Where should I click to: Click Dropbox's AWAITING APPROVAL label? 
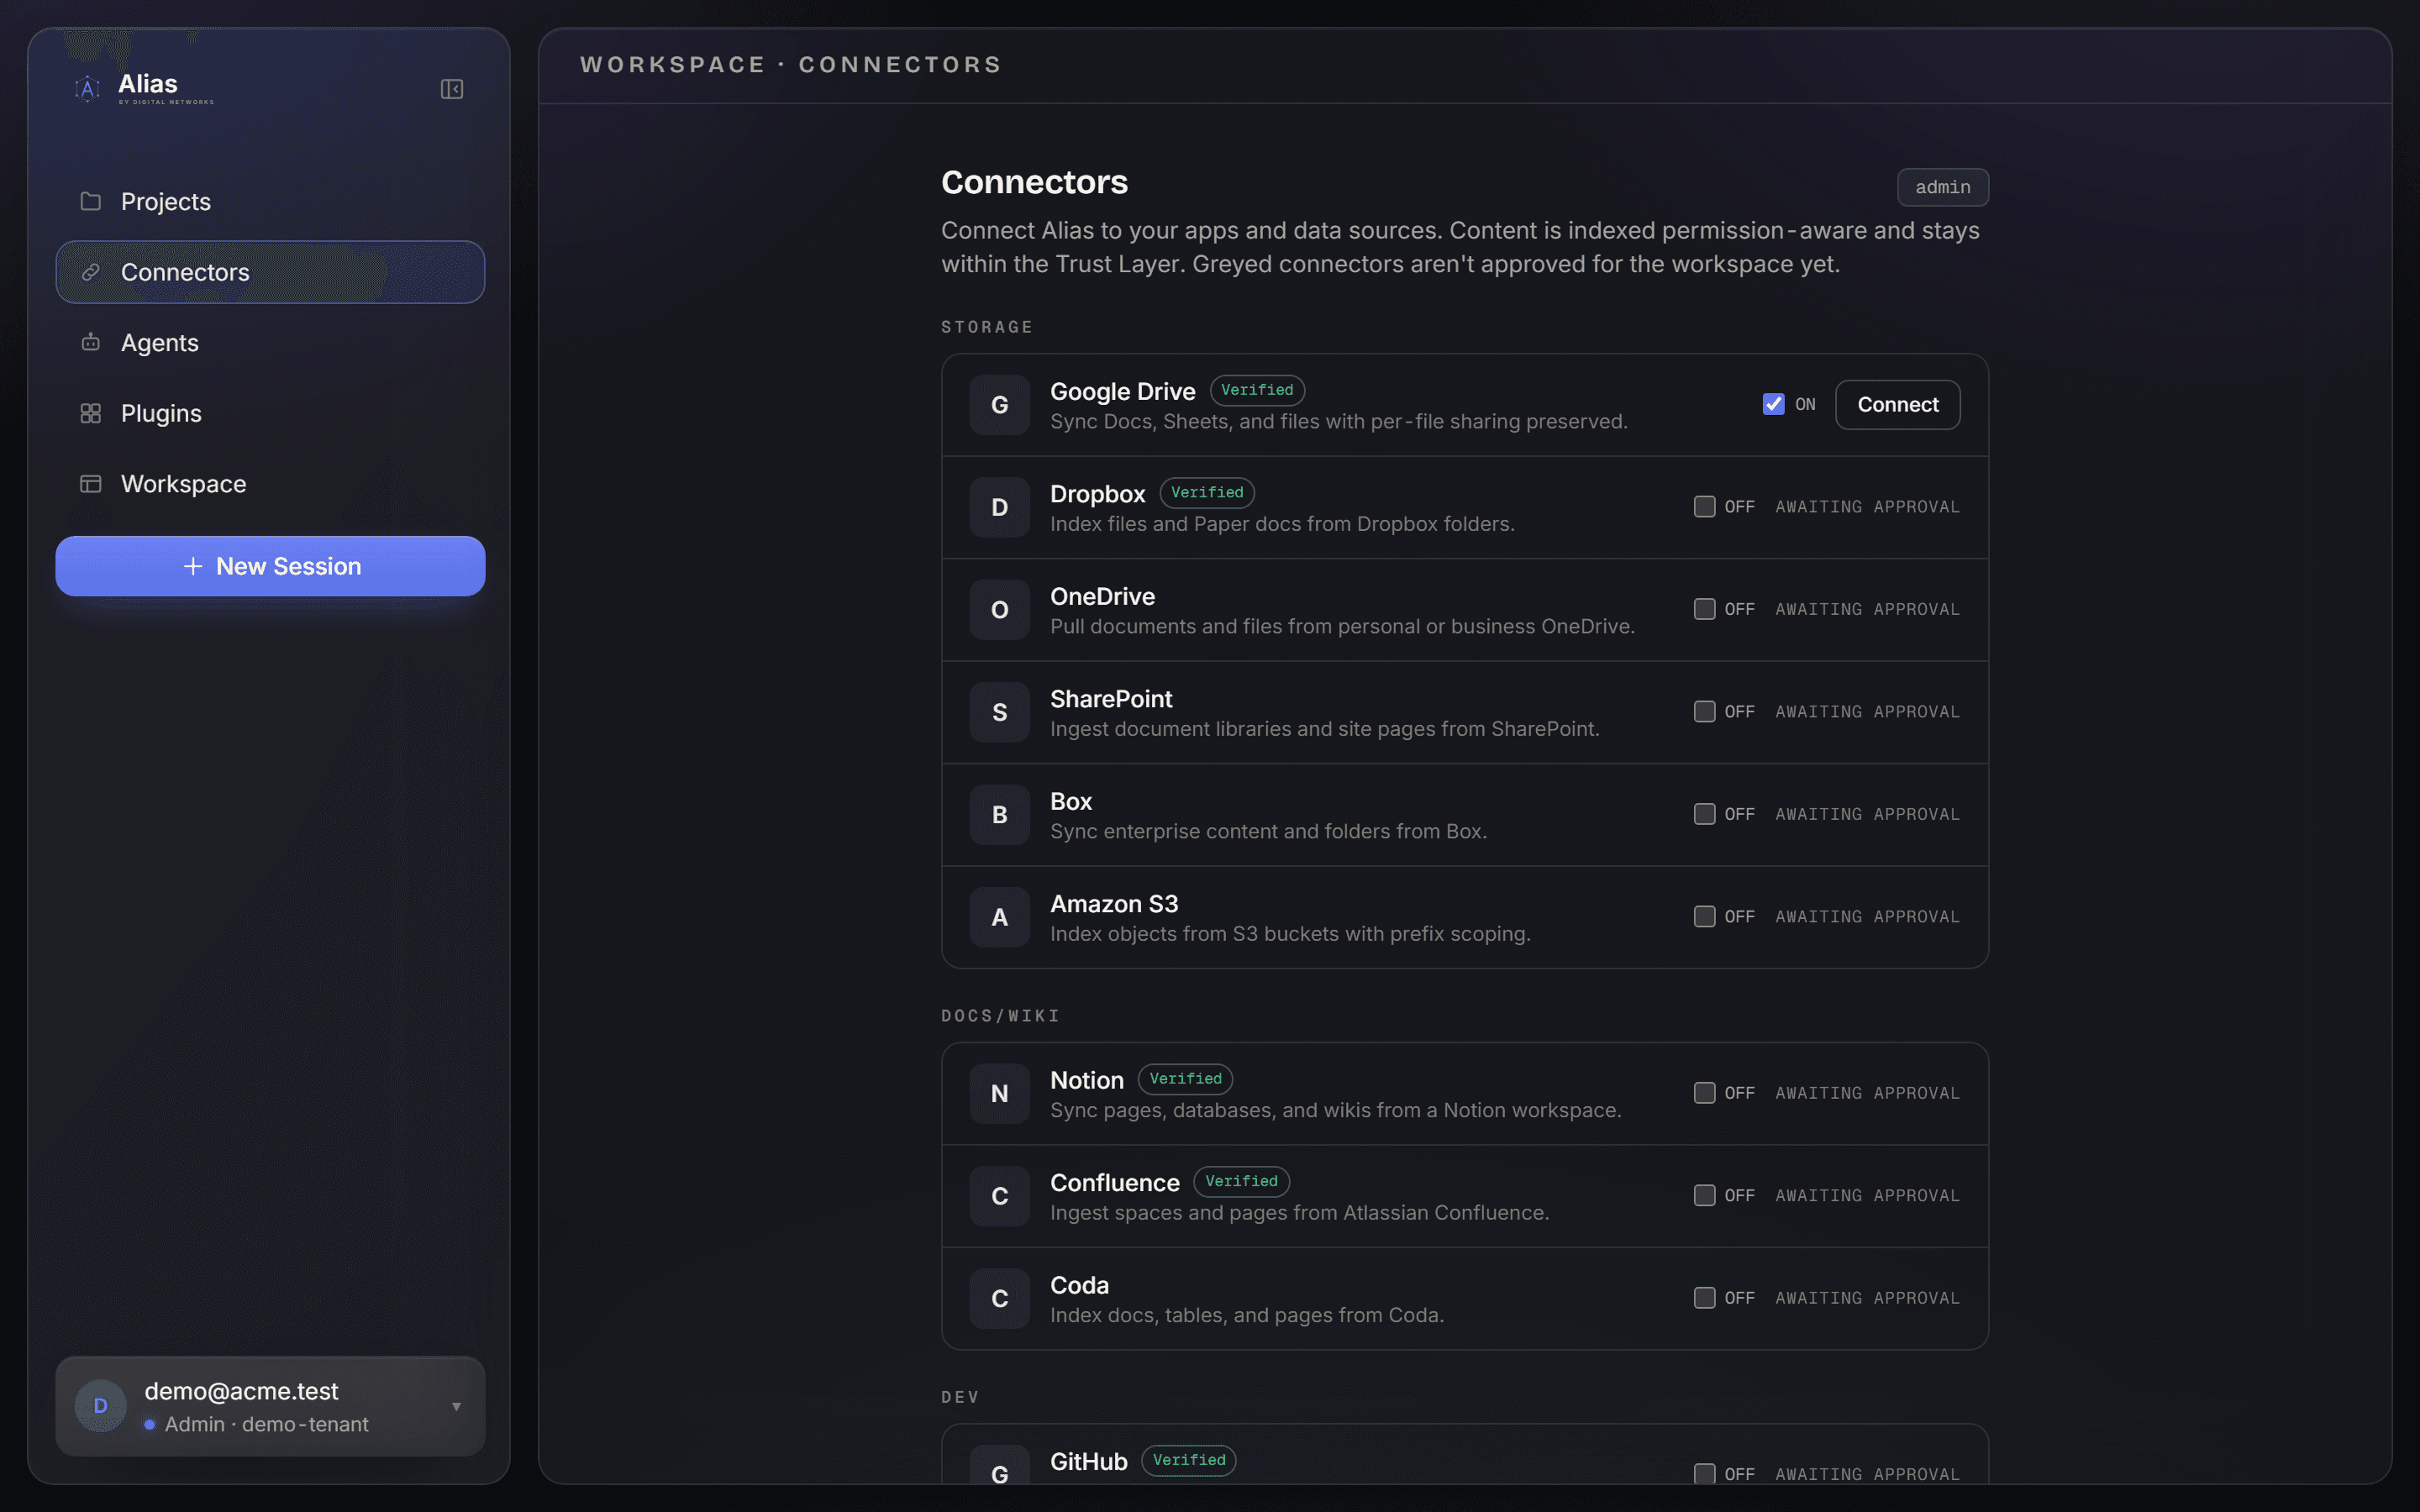(x=1867, y=507)
